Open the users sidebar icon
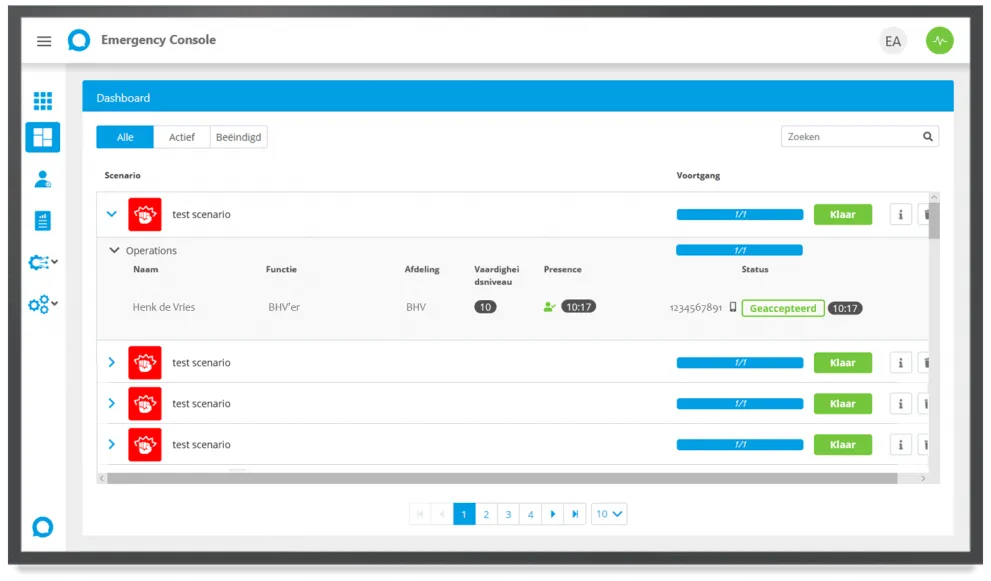 (42, 180)
